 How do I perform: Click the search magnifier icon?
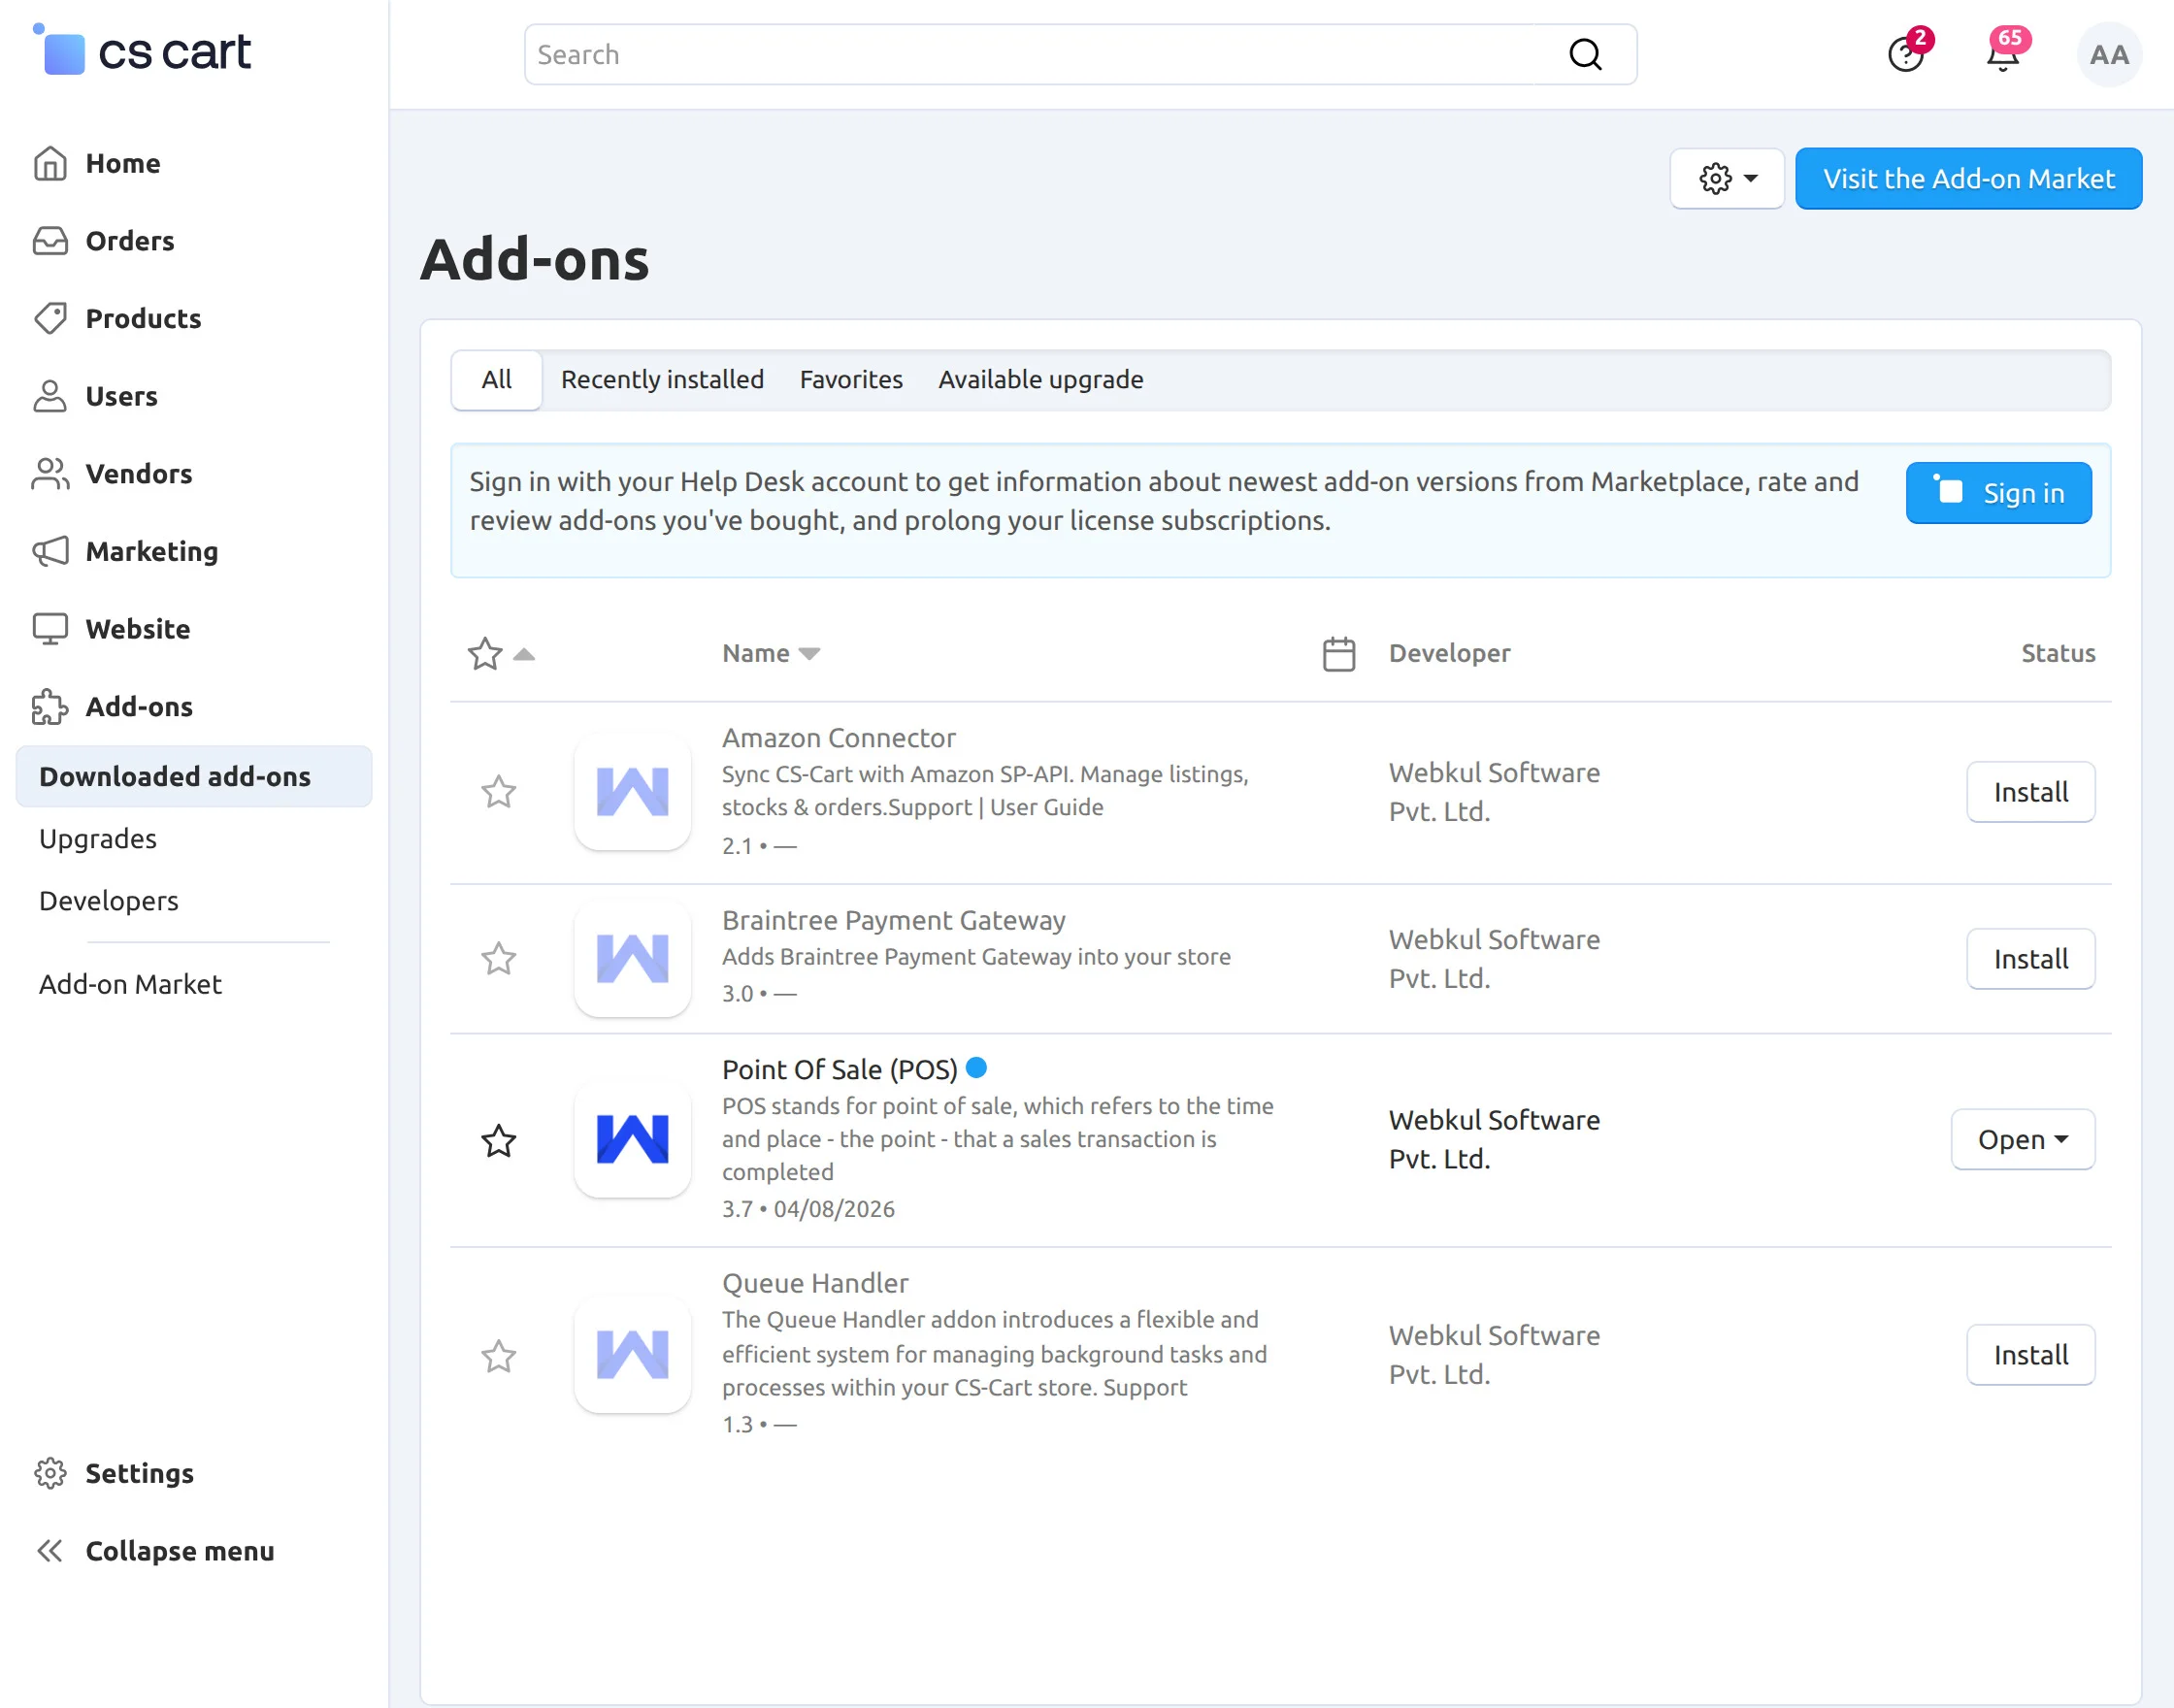(x=1584, y=54)
